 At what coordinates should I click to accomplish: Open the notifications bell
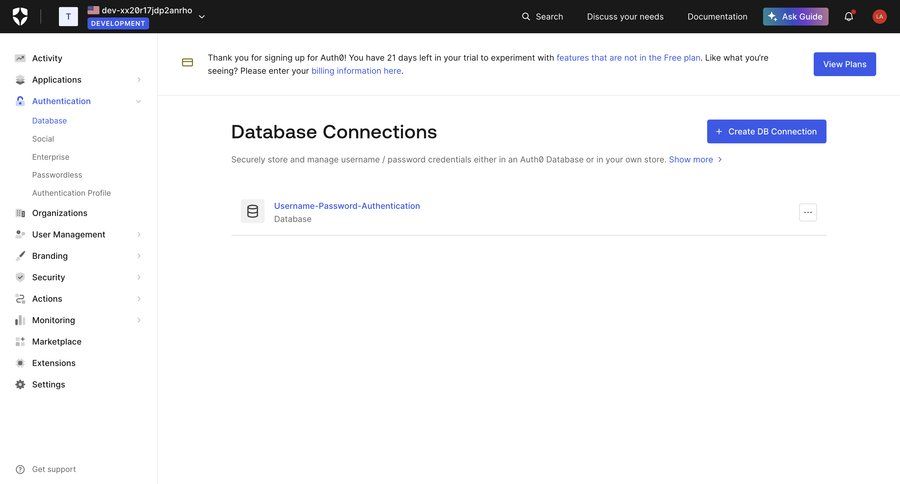[x=849, y=16]
